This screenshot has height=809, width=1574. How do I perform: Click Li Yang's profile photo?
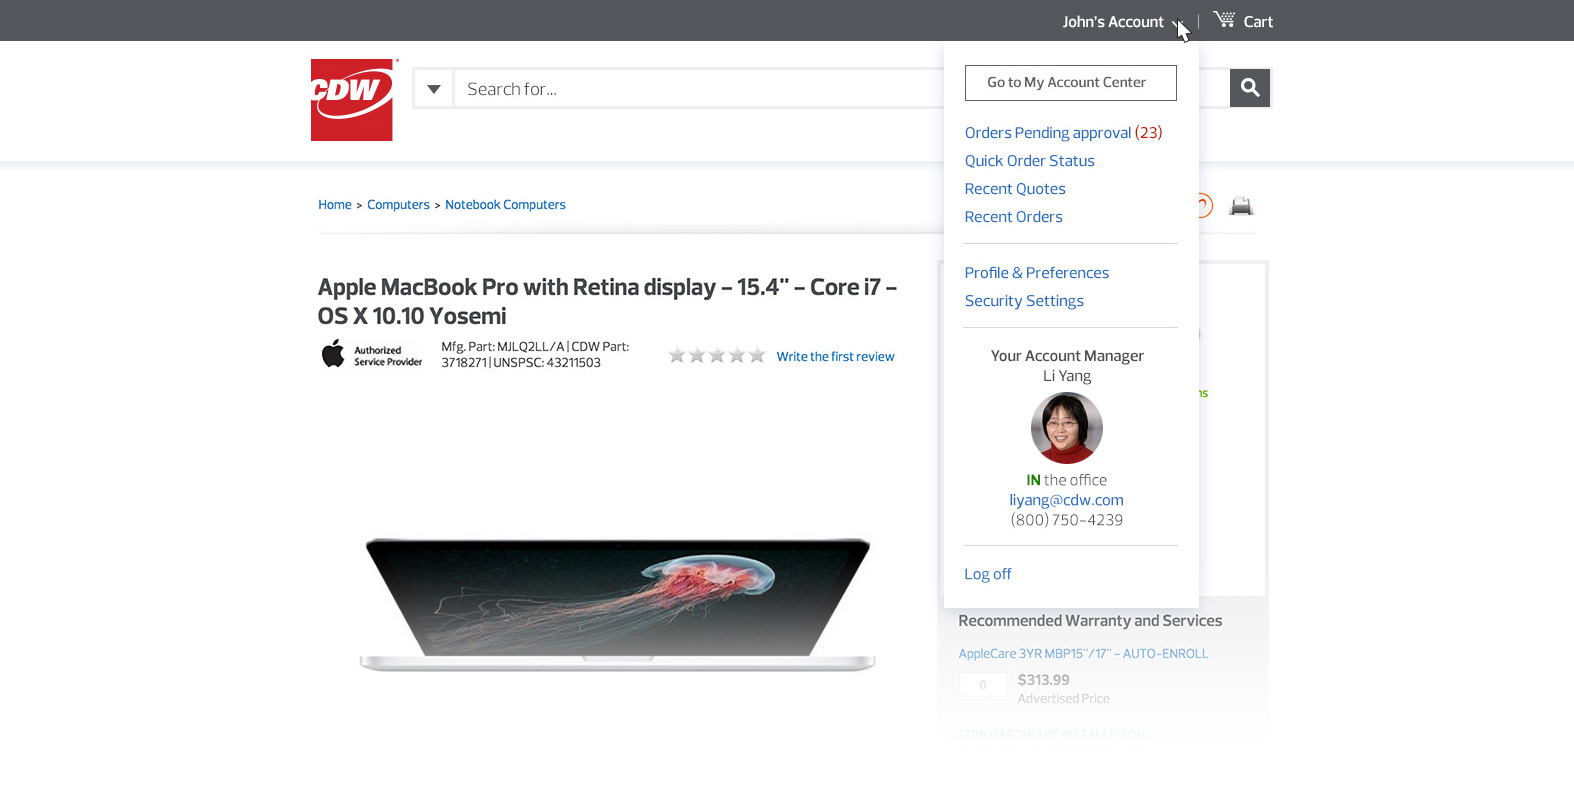[x=1066, y=428]
